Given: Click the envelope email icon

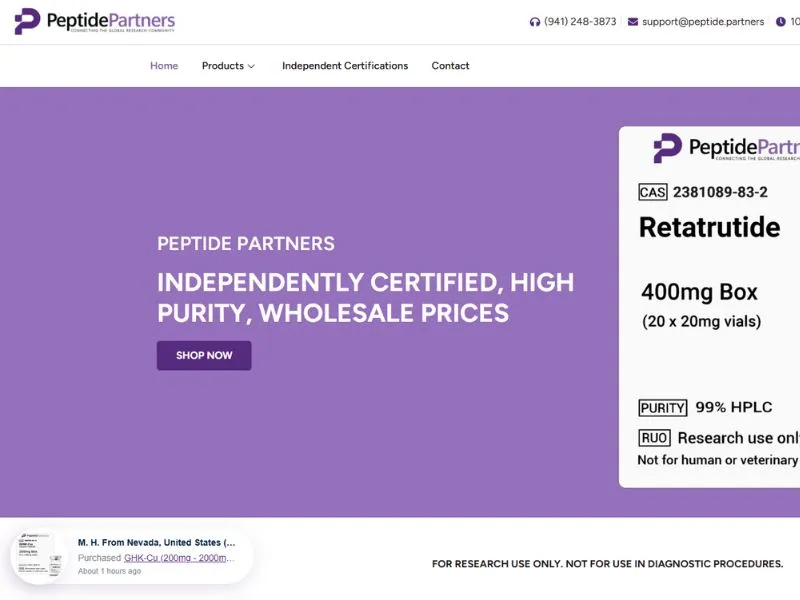Looking at the screenshot, I should pos(633,22).
